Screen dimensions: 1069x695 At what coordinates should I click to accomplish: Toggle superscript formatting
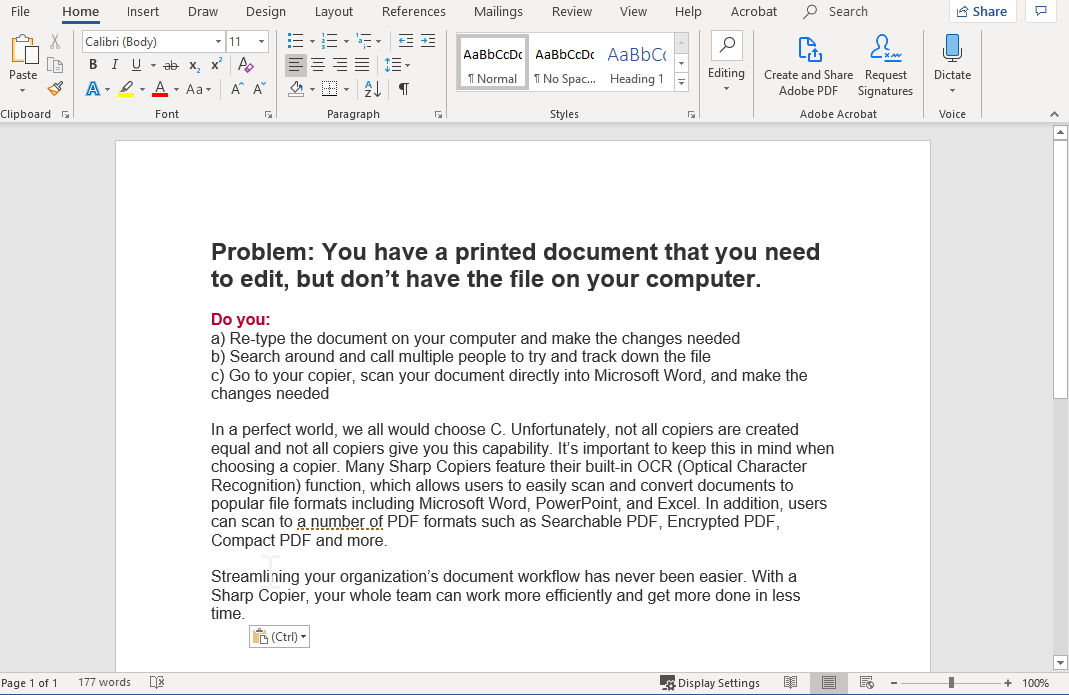click(x=216, y=65)
